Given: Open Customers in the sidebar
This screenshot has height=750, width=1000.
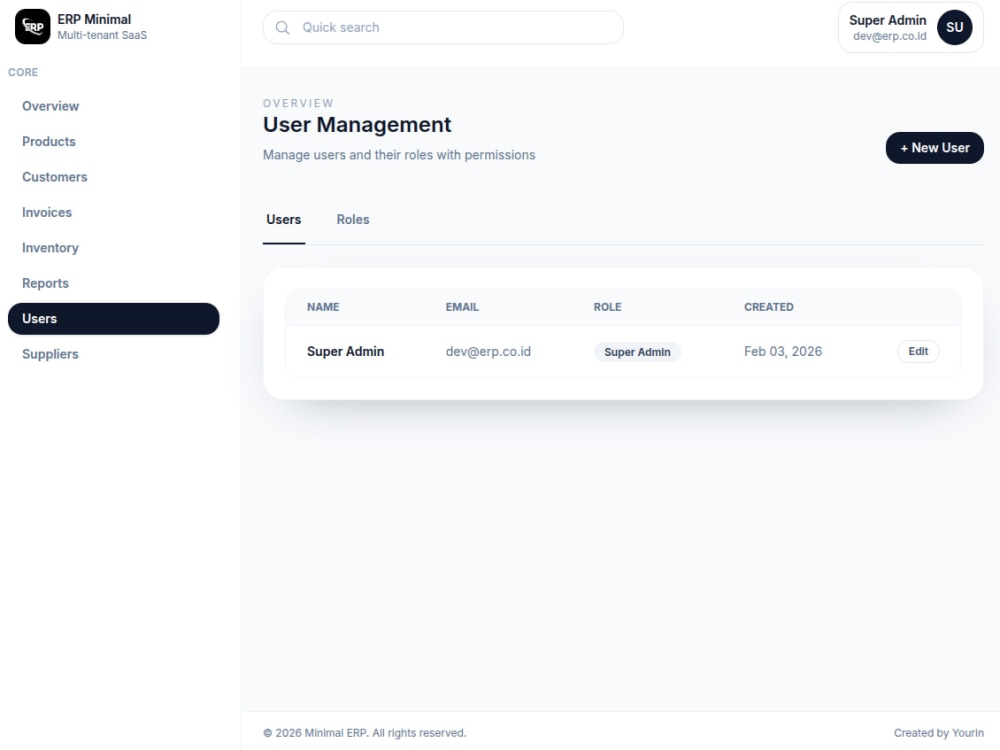Looking at the screenshot, I should point(114,177).
